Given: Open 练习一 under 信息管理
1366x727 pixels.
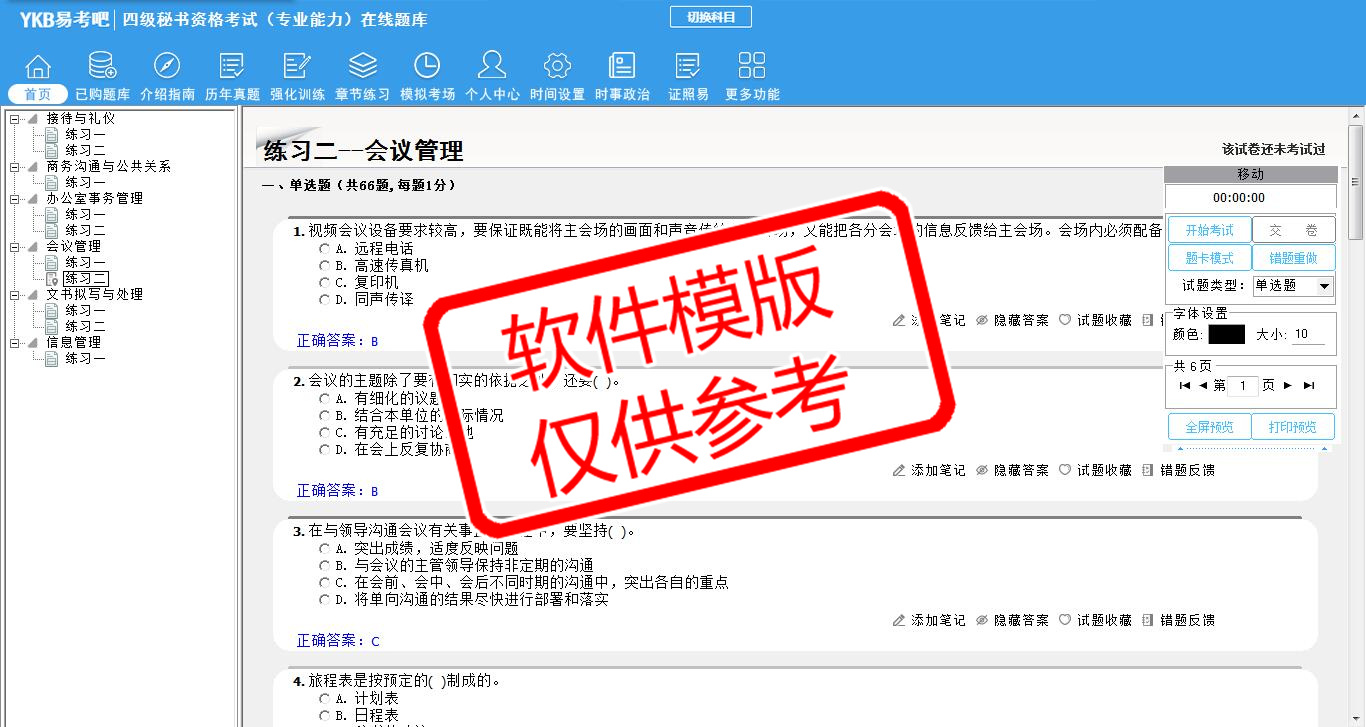Looking at the screenshot, I should 85,358.
